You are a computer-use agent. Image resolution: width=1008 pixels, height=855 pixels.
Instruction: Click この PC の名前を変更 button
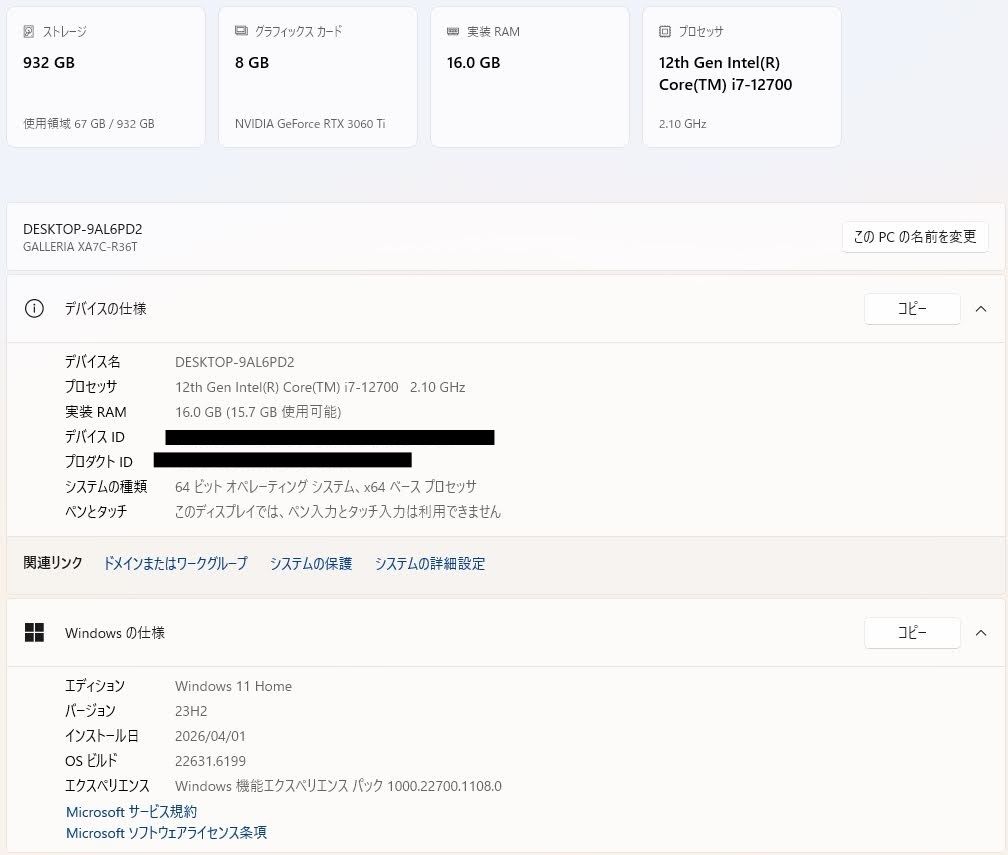click(915, 237)
